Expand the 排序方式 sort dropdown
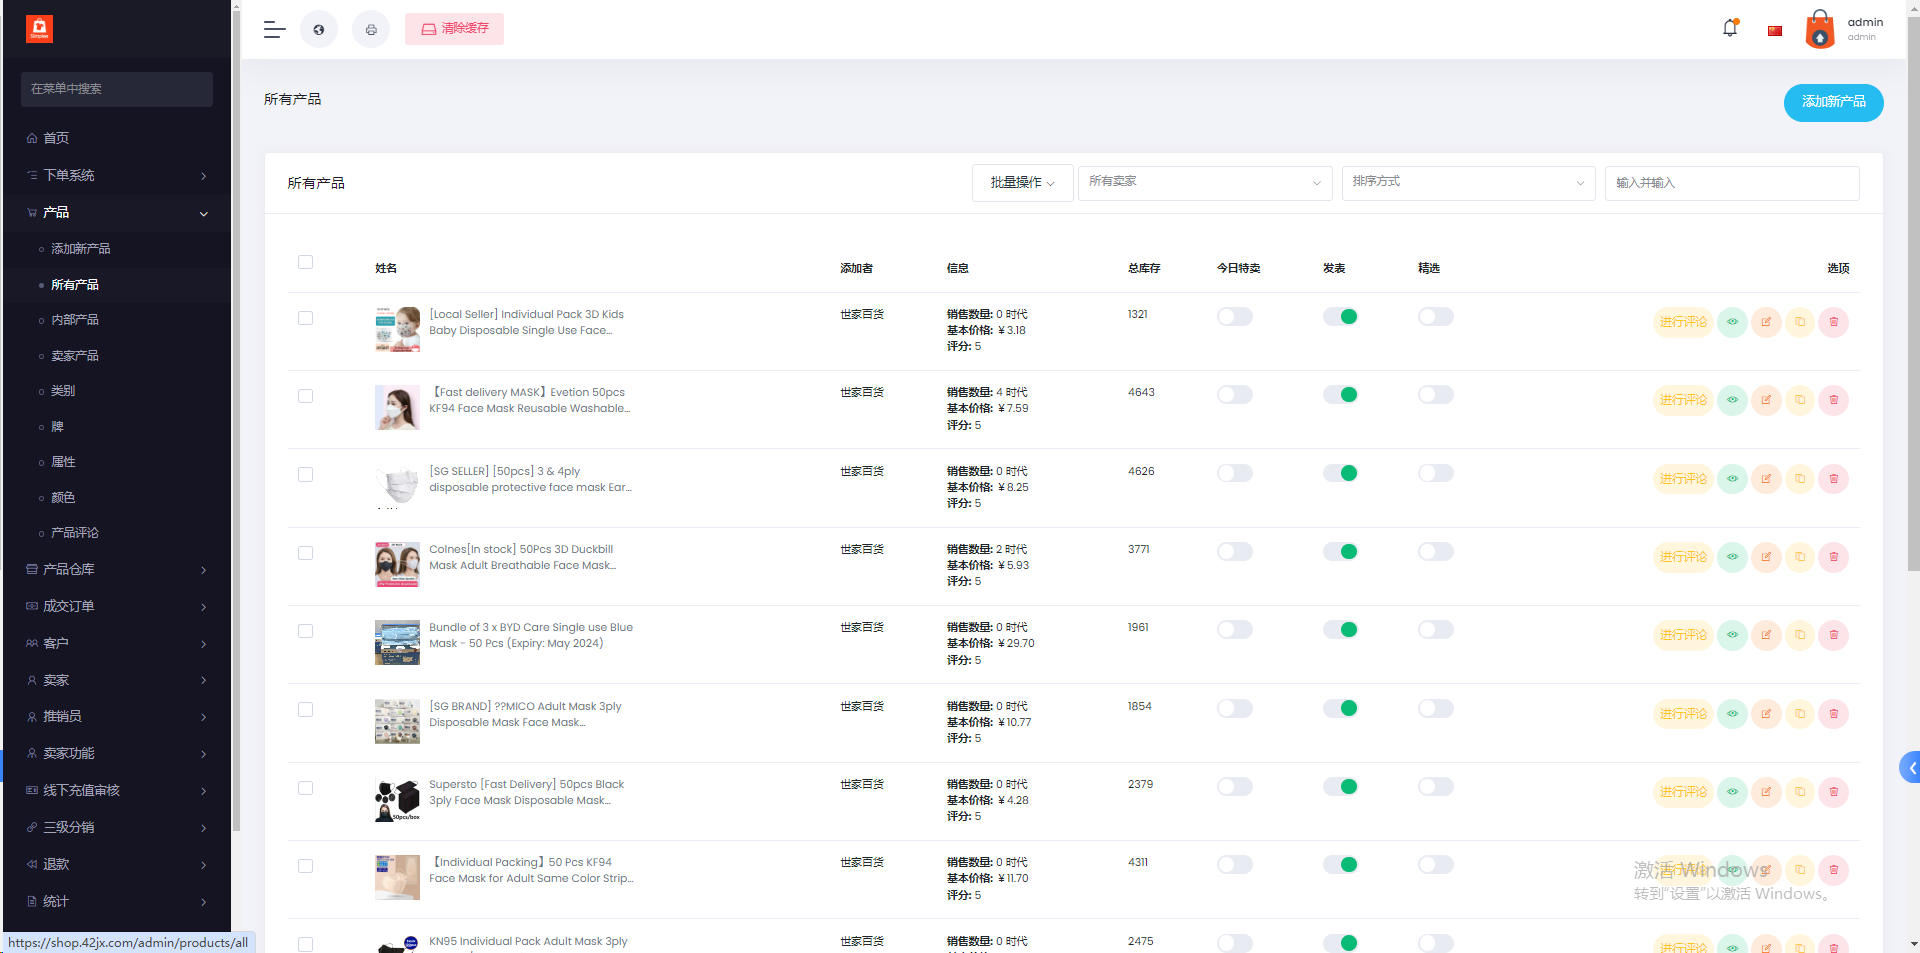The height and width of the screenshot is (953, 1920). (x=1467, y=183)
